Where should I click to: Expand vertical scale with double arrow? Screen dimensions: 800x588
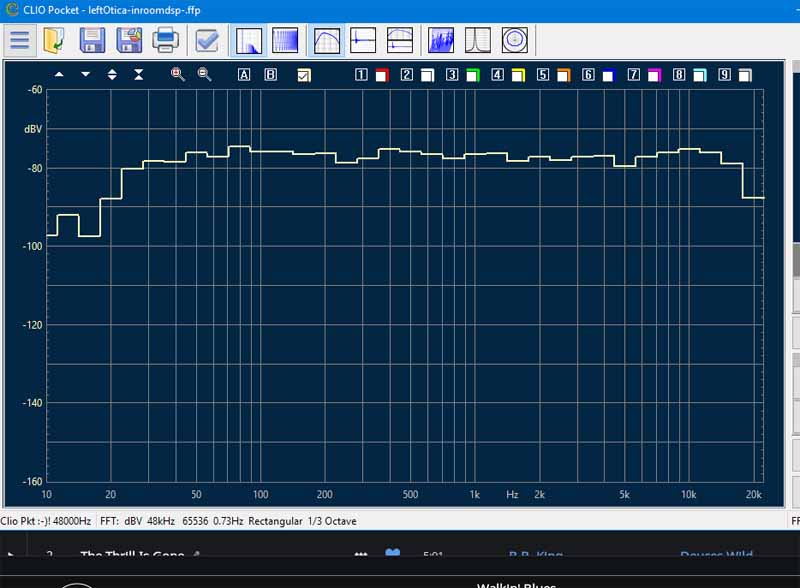click(112, 75)
